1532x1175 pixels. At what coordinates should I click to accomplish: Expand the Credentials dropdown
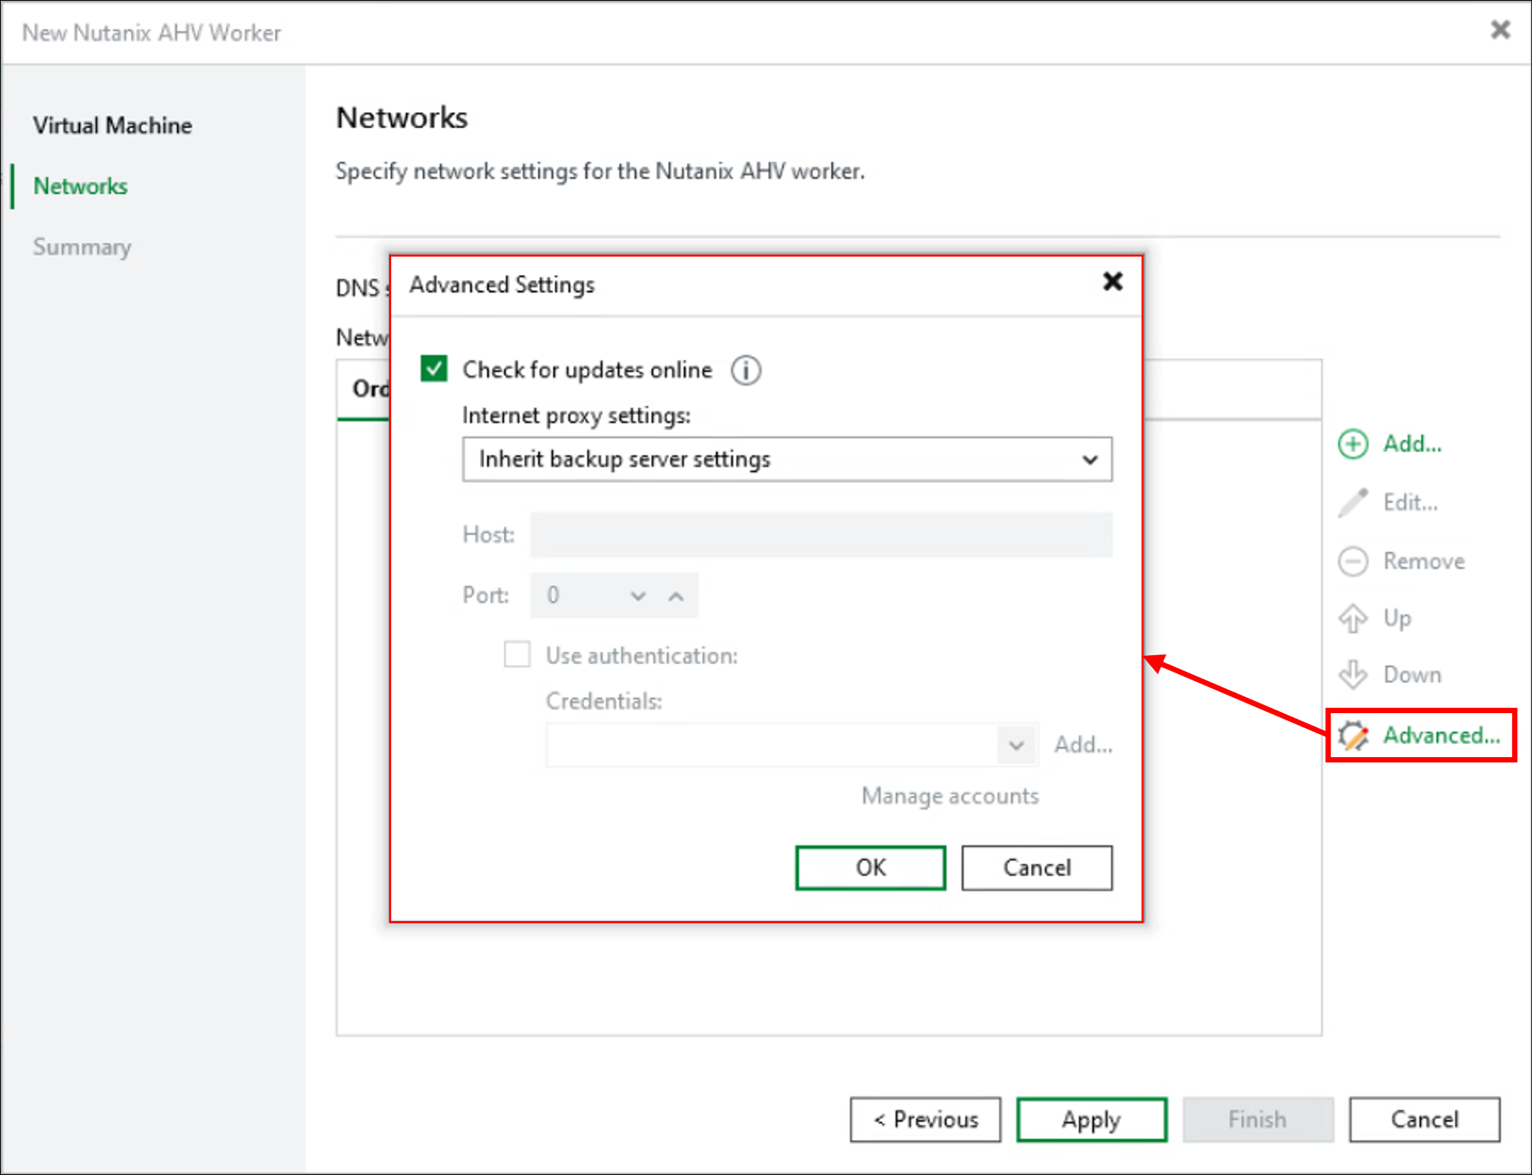tap(1016, 744)
